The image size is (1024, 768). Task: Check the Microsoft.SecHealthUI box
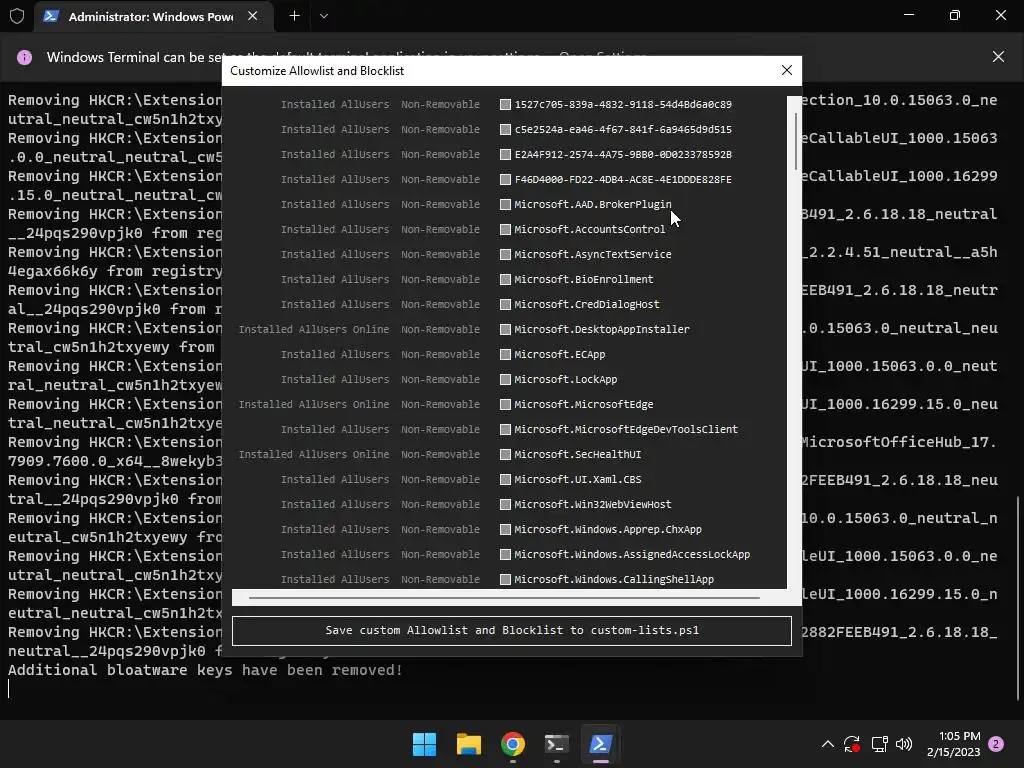click(x=505, y=455)
